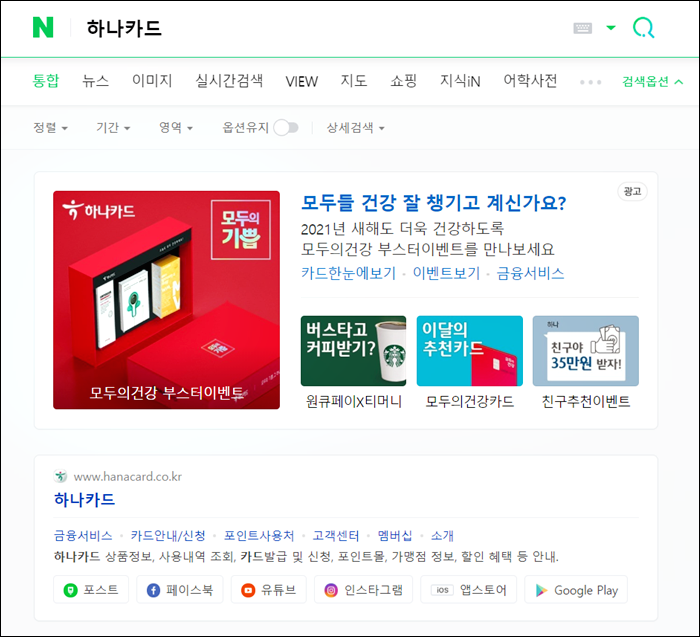This screenshot has width=700, height=637.
Task: Open the iOS 앱스토어 button
Action: click(468, 590)
